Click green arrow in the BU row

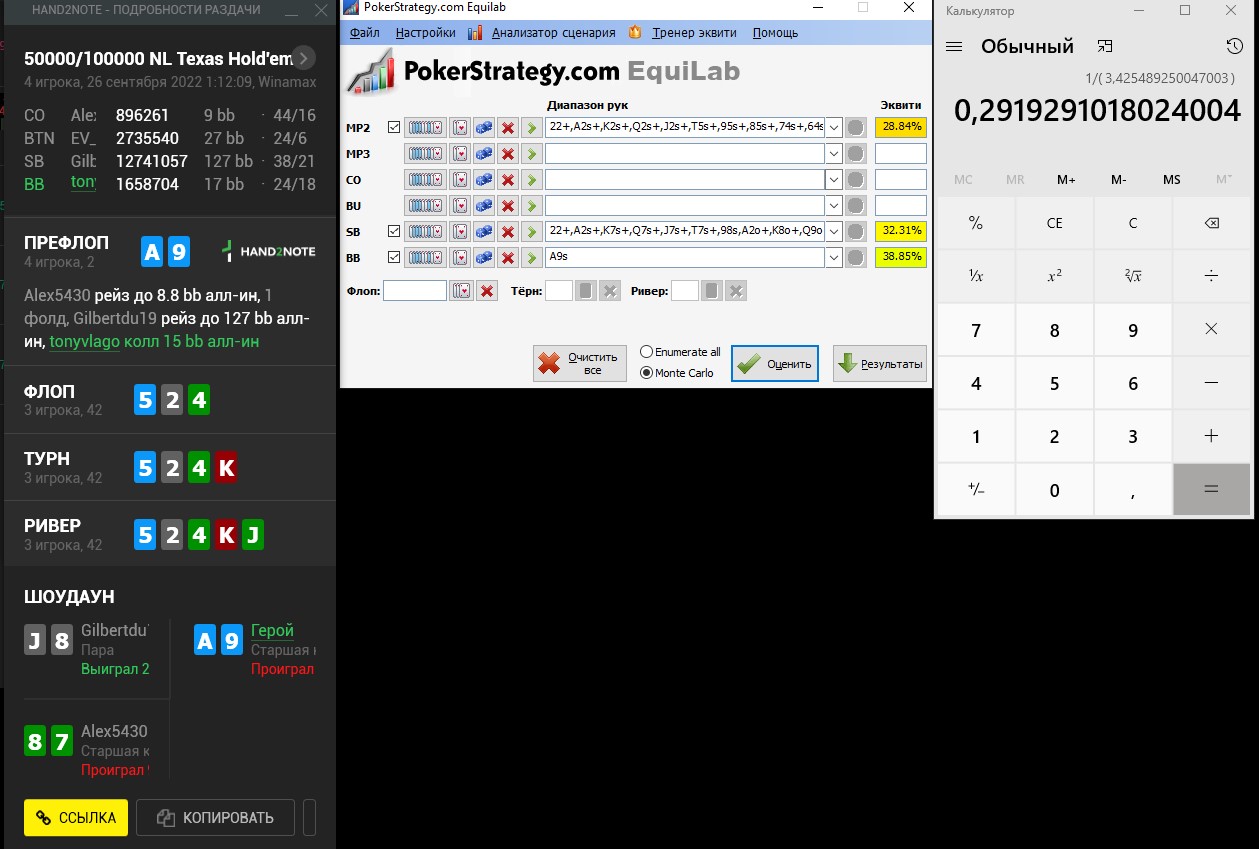[532, 205]
